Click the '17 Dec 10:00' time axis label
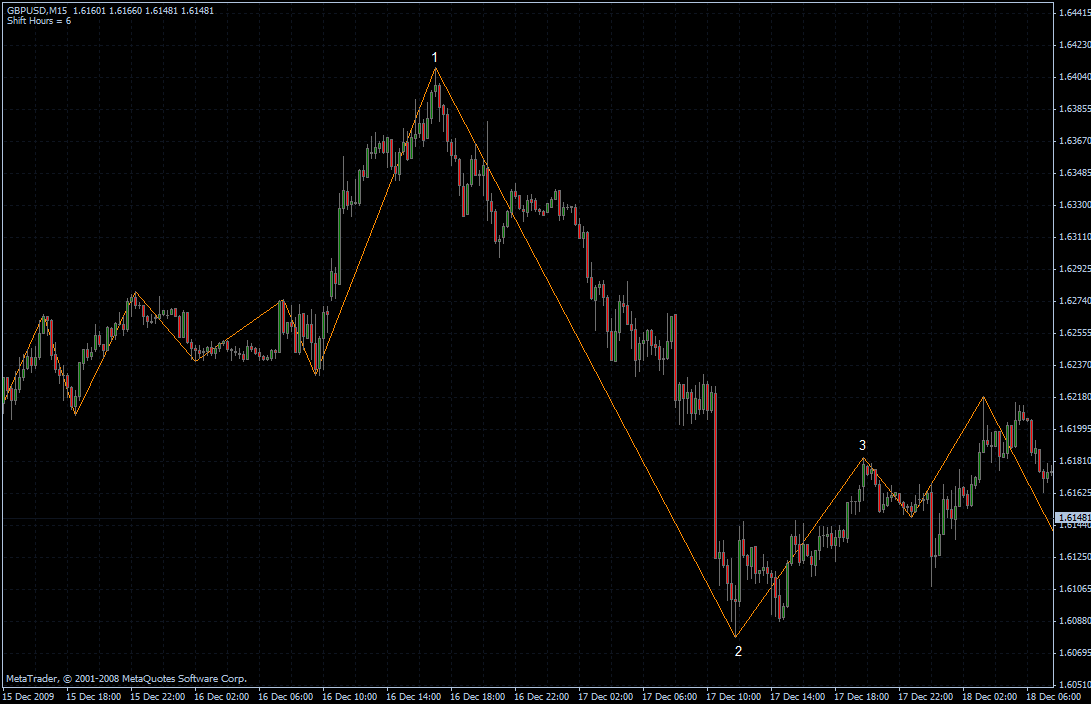 pos(733,696)
